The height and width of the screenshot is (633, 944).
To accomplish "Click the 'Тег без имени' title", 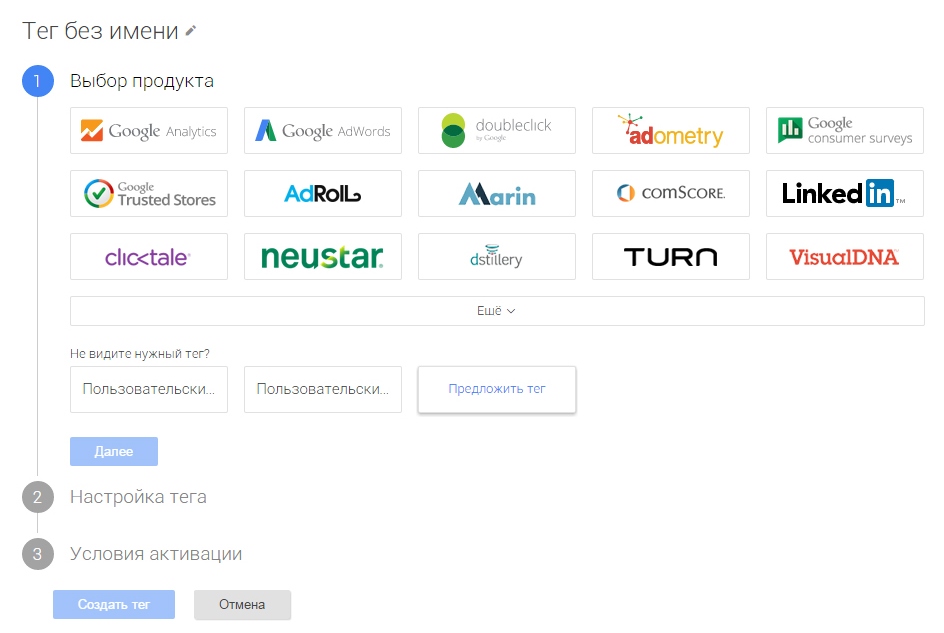I will click(x=100, y=31).
